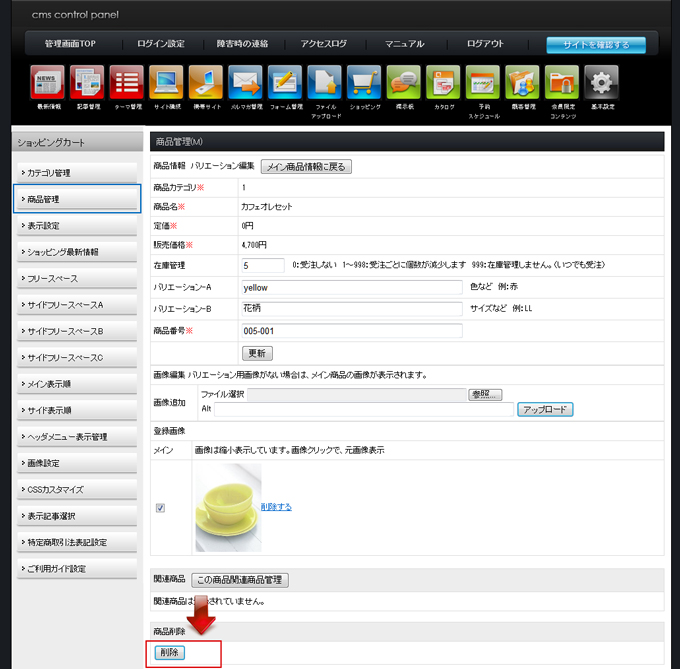Open the ショッピング cart icon
This screenshot has height=669, width=680.
click(363, 82)
